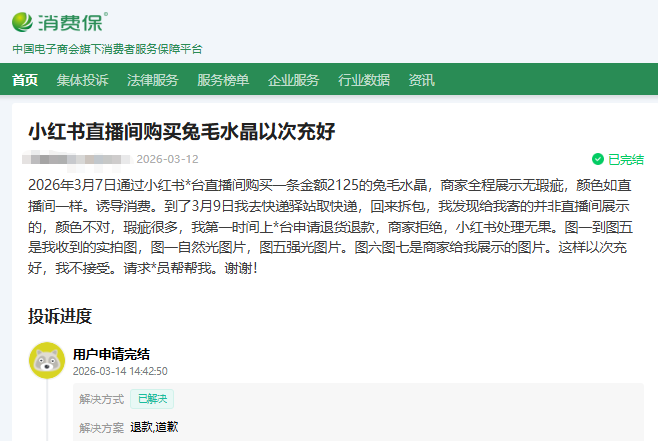Click the timestamp 2026-03-14 14:42:50
The width and height of the screenshot is (658, 441).
(120, 371)
